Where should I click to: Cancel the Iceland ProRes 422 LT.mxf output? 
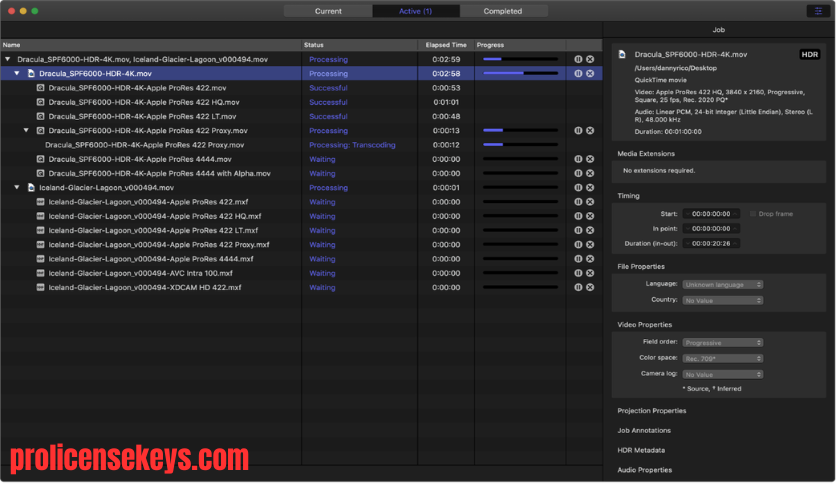pos(590,230)
